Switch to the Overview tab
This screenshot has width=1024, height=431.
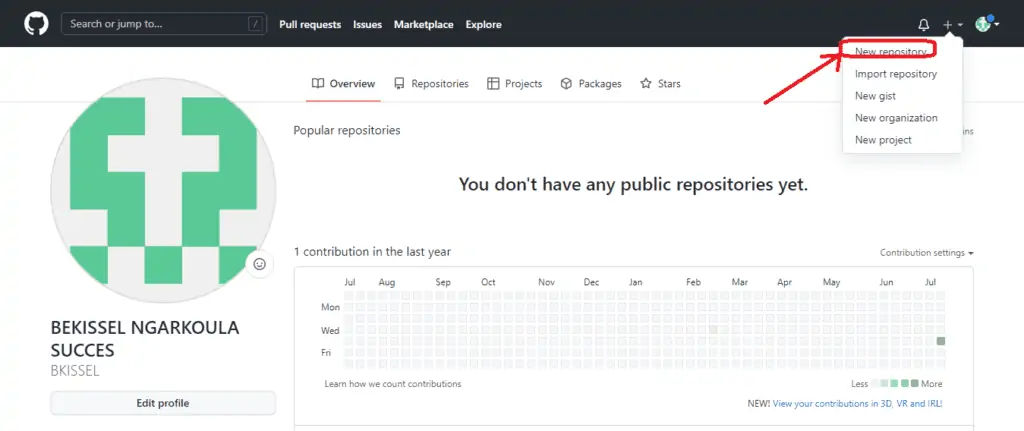coord(344,84)
